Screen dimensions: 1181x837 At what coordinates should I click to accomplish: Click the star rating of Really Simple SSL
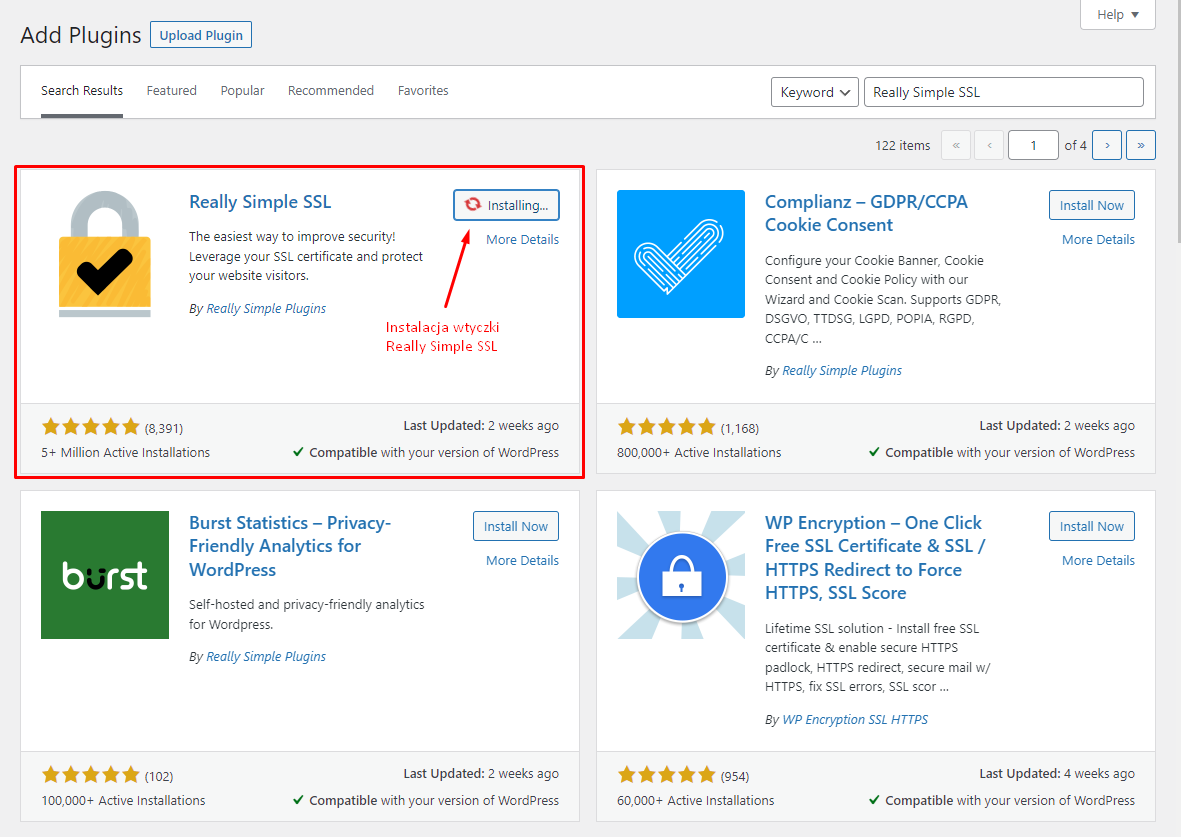tap(90, 427)
